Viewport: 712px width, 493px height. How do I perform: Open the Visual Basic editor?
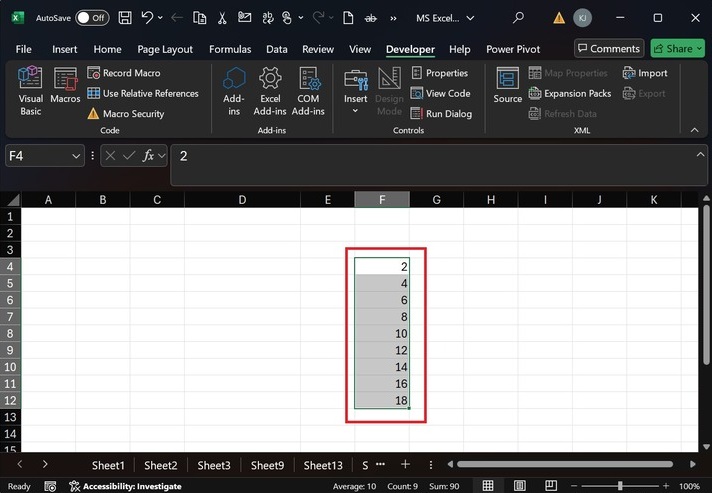31,90
